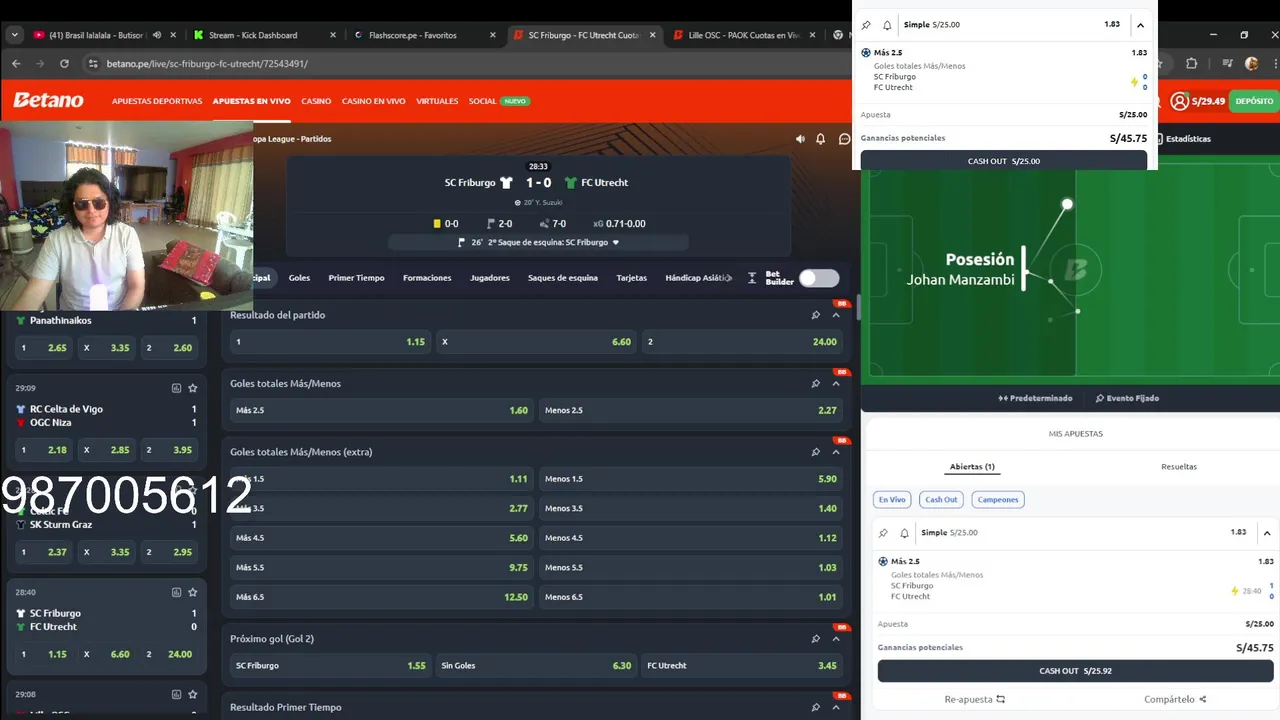Screen dimensions: 1280x720
Task: Click the Betano logo
Action: [48, 100]
